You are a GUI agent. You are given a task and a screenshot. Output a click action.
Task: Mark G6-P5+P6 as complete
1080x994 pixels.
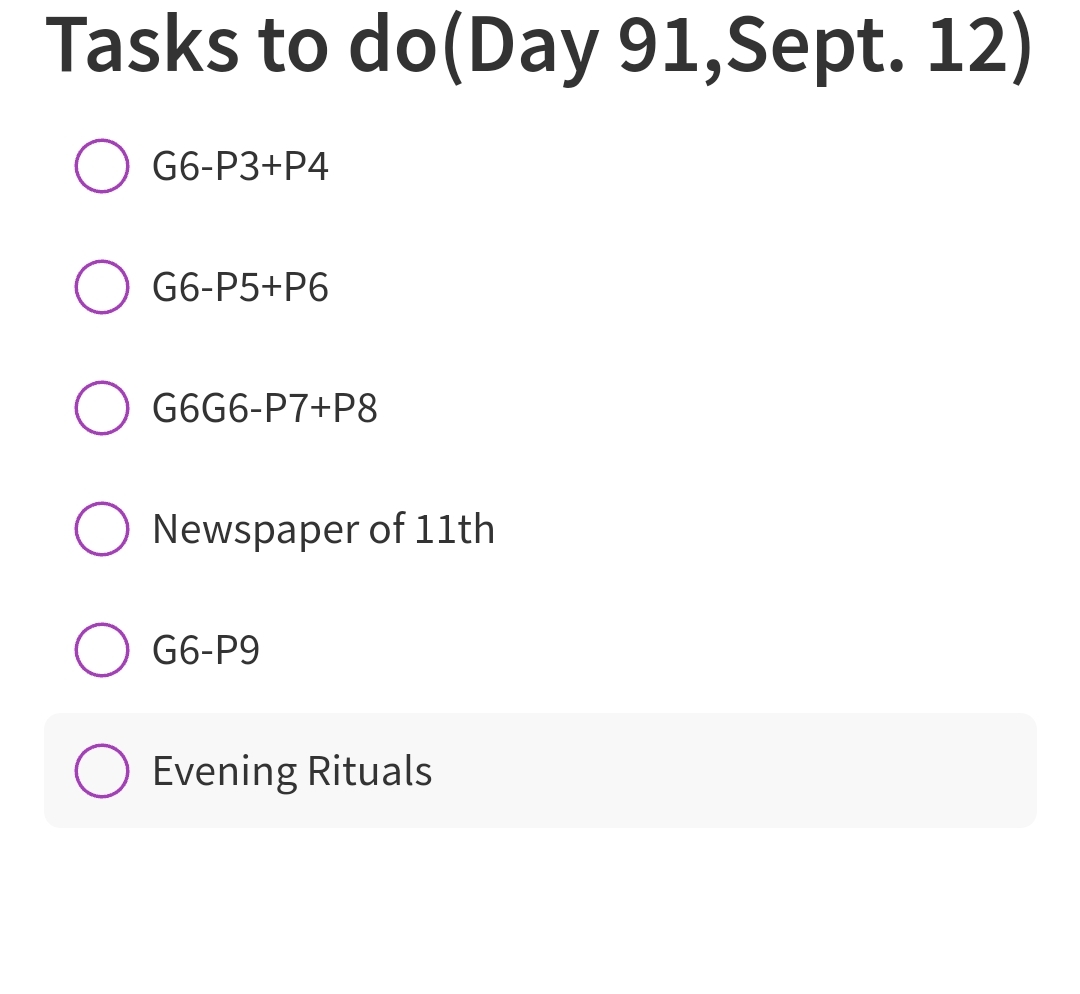(101, 287)
